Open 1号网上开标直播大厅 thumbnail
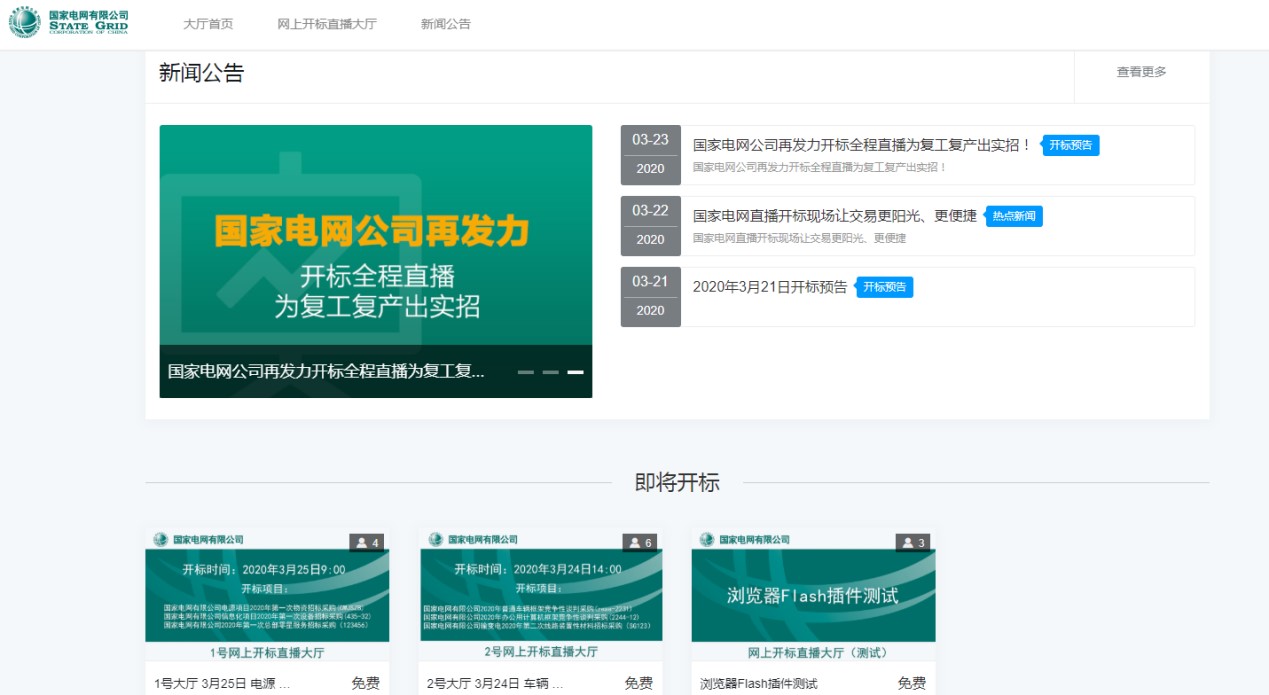 tap(267, 595)
